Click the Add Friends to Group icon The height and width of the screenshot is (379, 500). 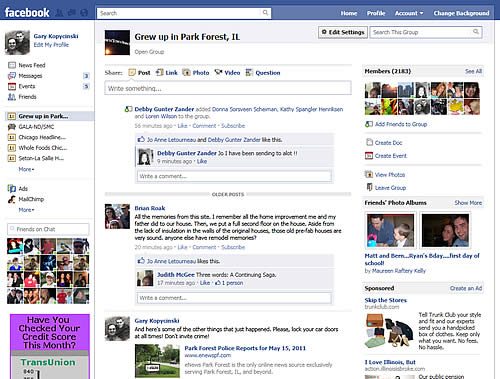coord(369,124)
